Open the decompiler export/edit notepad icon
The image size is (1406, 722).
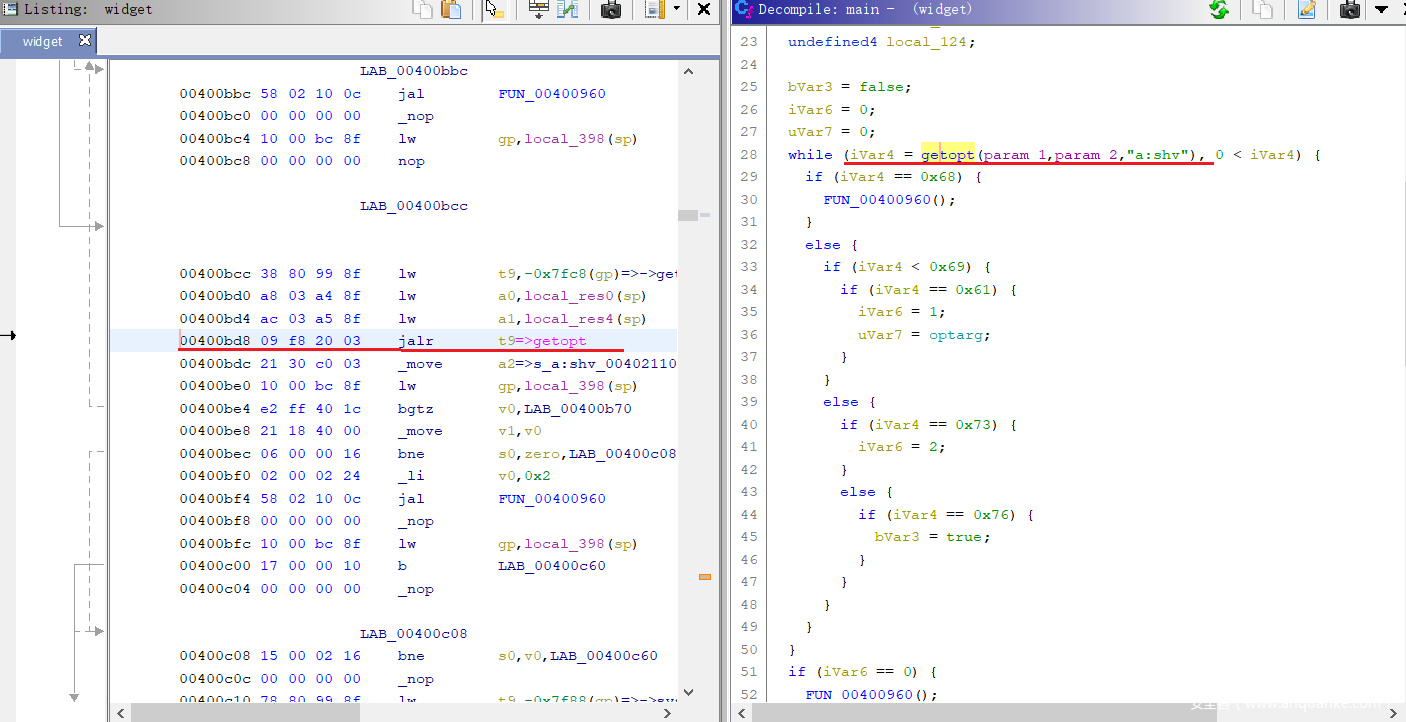pyautogui.click(x=1307, y=10)
